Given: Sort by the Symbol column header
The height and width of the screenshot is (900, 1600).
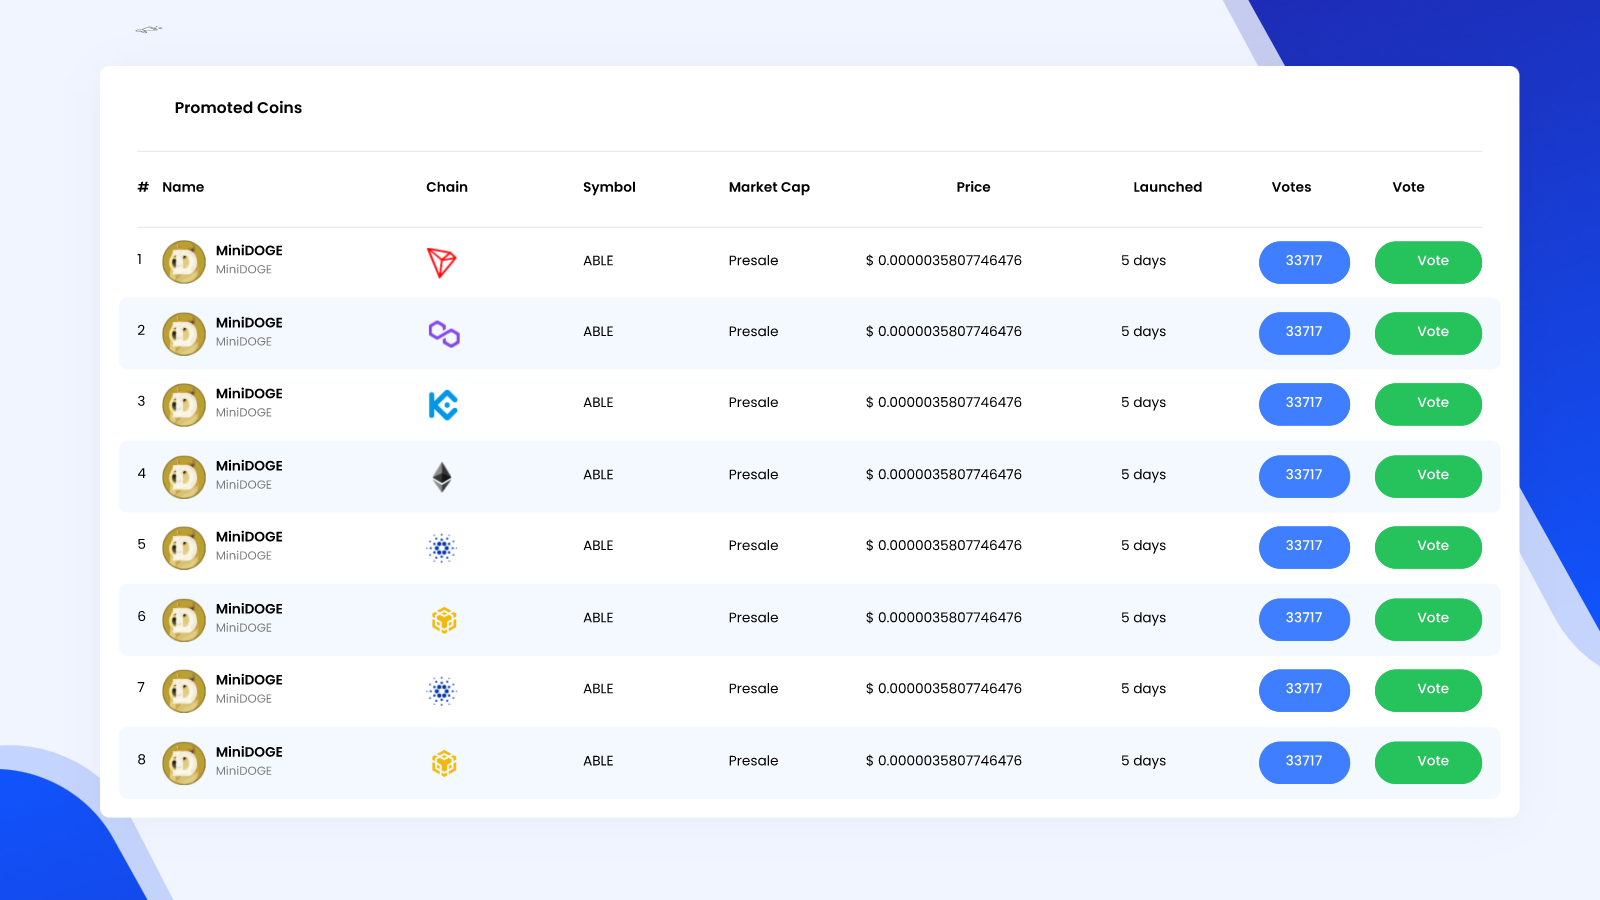Looking at the screenshot, I should click(x=609, y=187).
